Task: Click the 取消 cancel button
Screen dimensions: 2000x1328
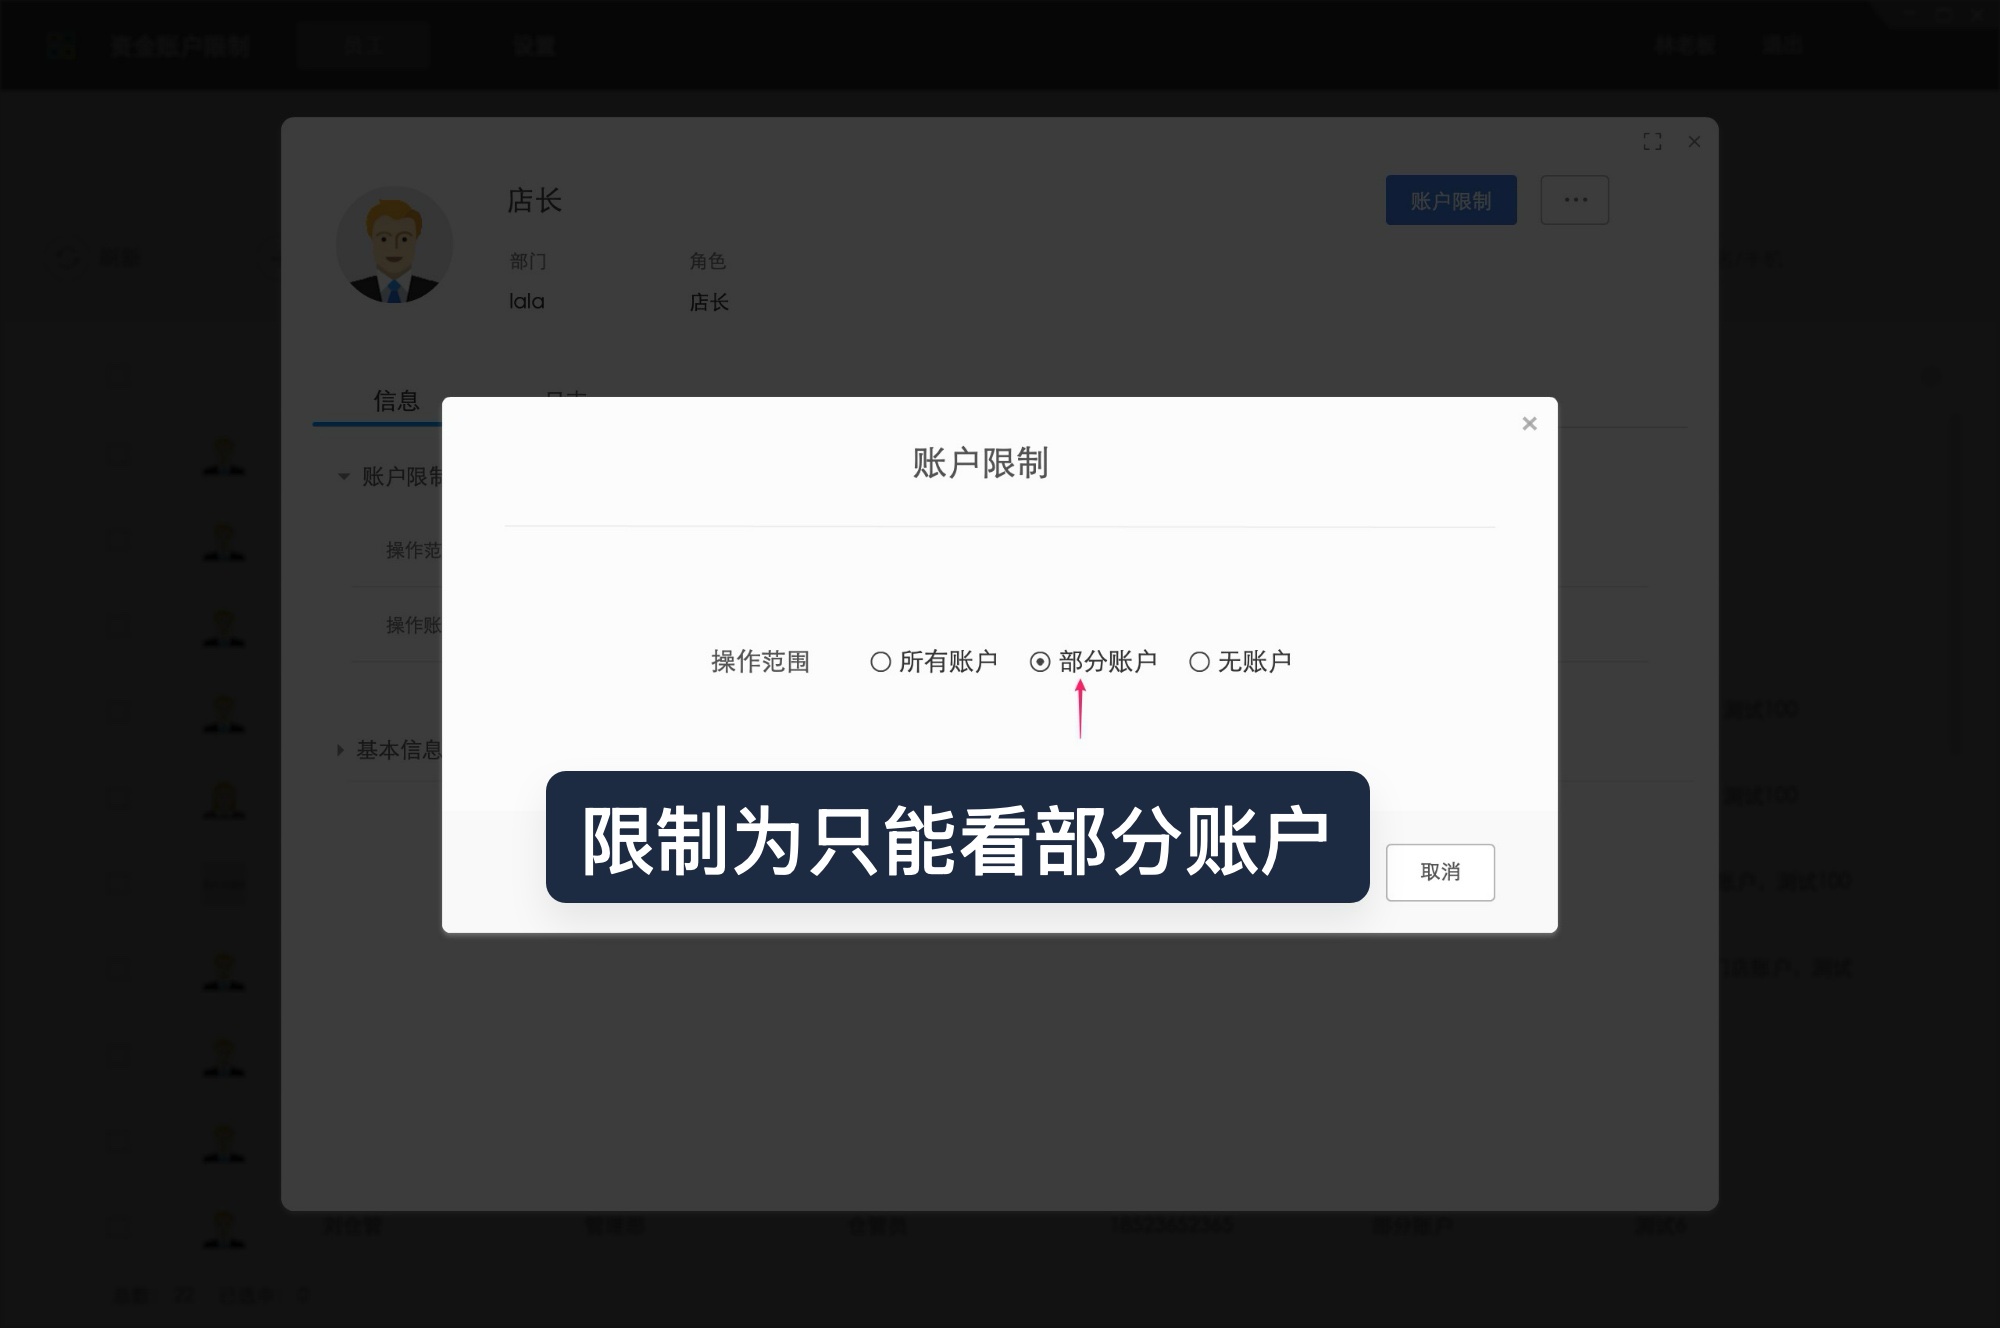Action: [x=1440, y=872]
